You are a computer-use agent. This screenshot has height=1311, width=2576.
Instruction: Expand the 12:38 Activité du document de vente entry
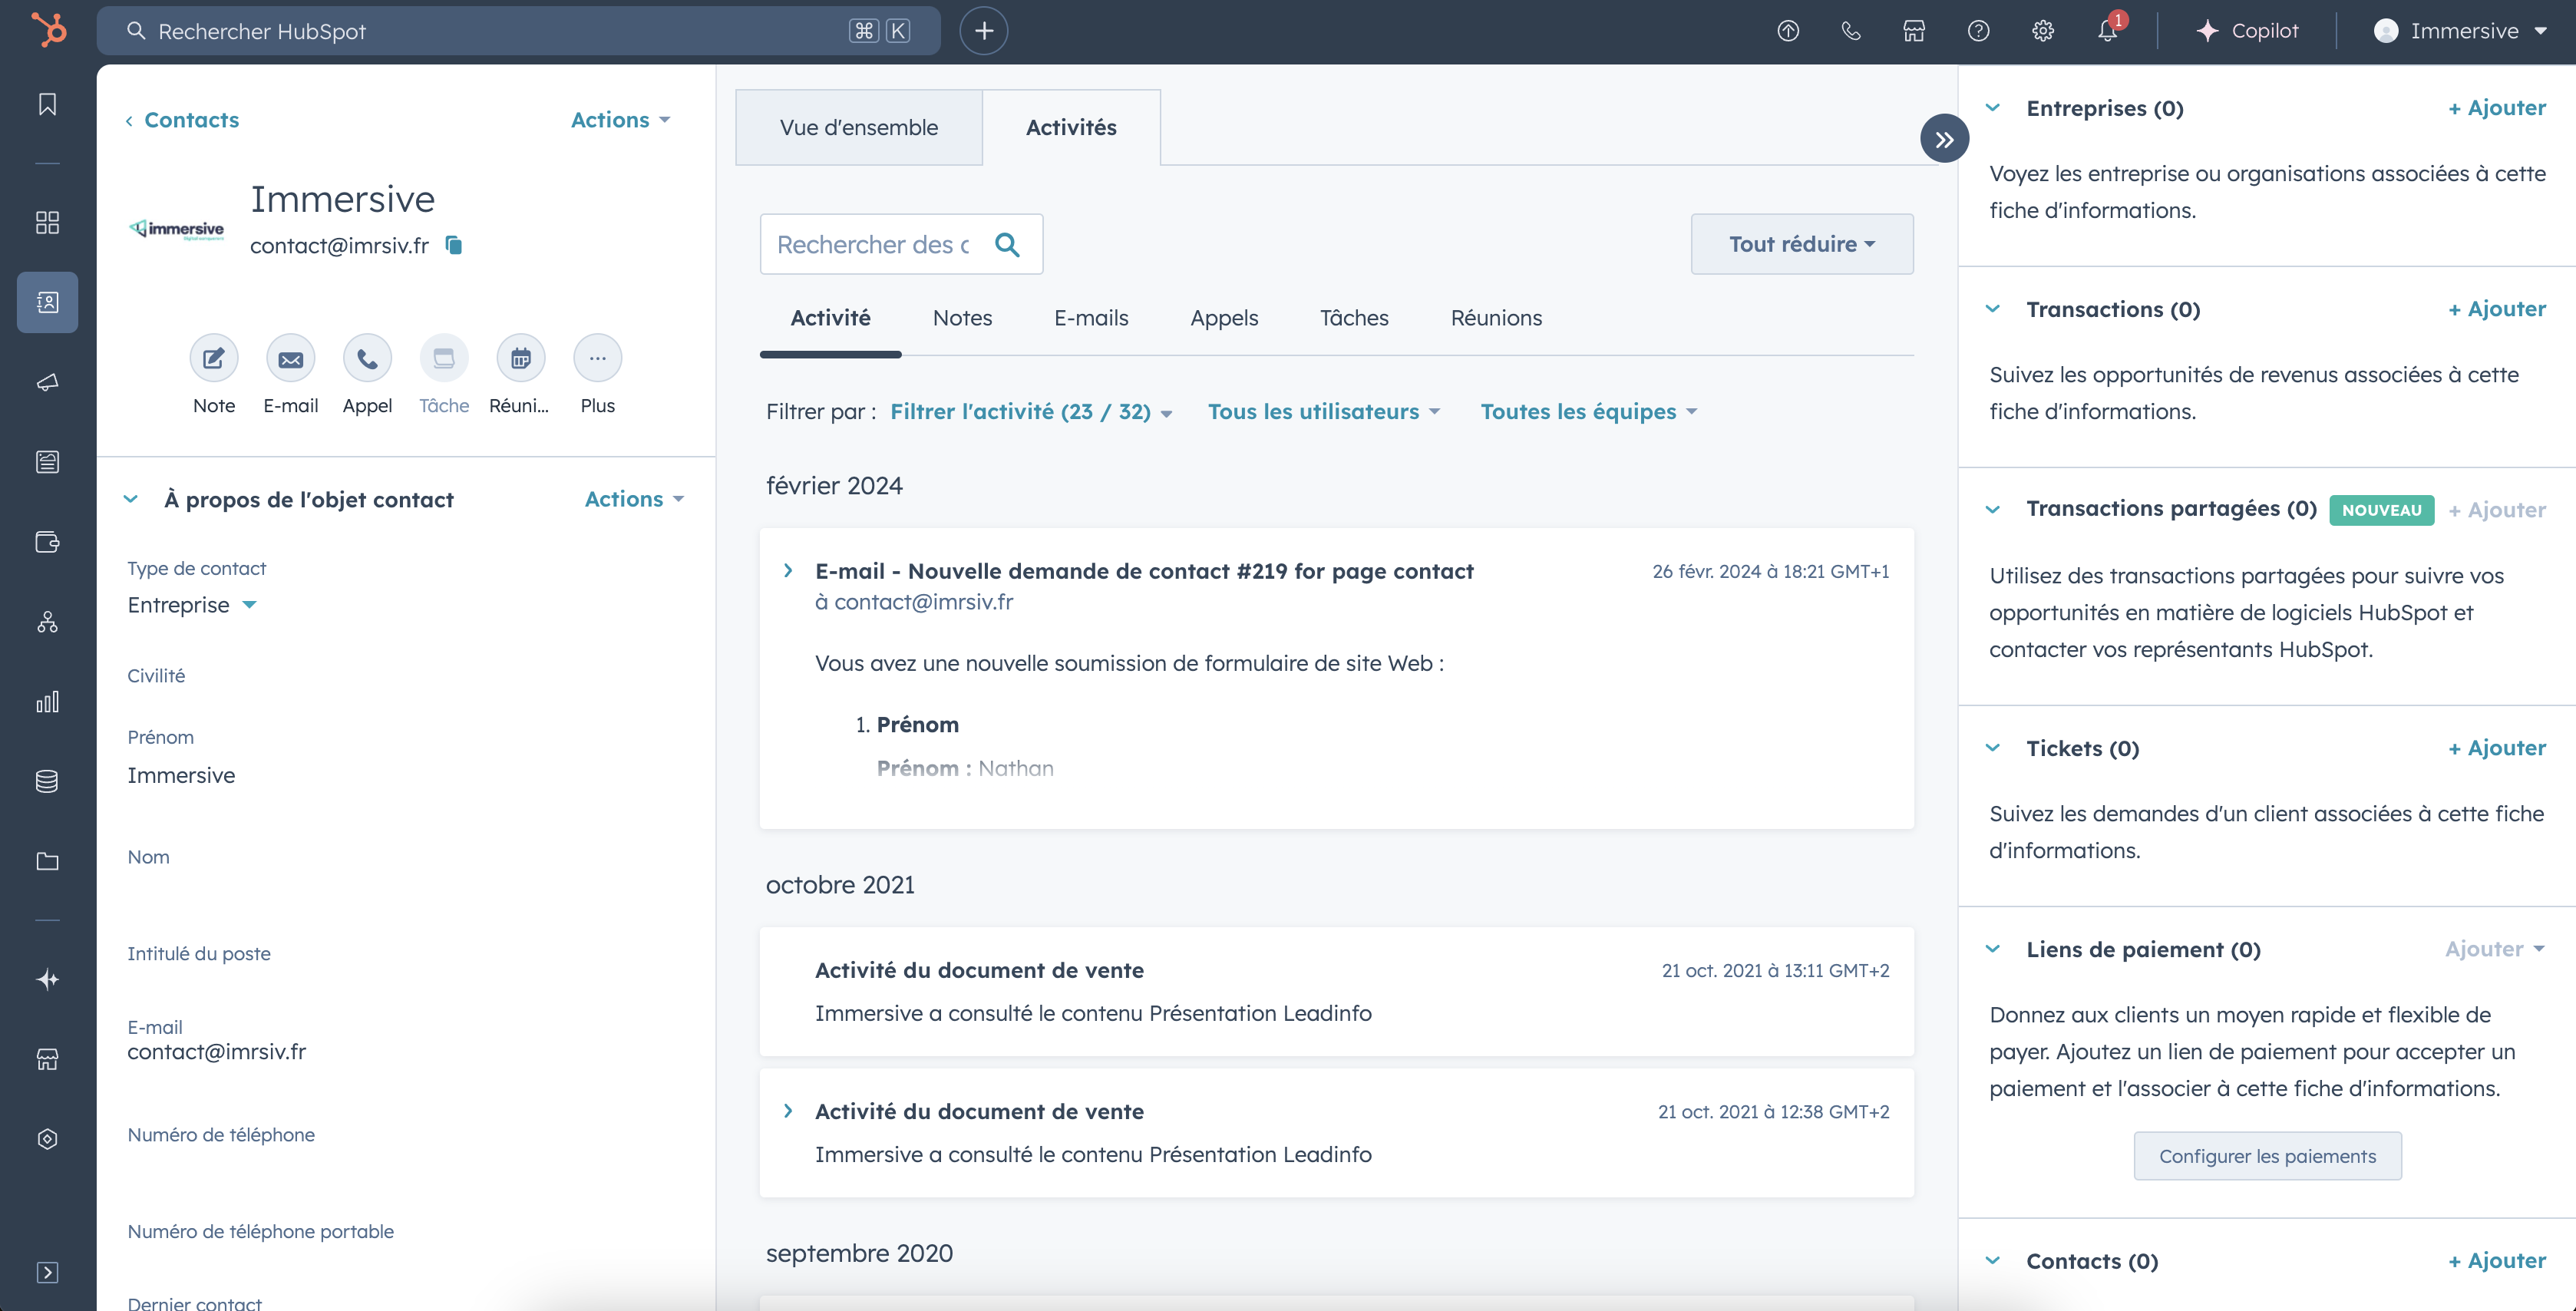point(788,1111)
